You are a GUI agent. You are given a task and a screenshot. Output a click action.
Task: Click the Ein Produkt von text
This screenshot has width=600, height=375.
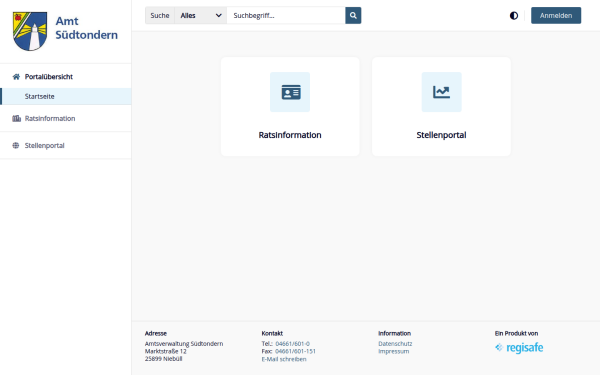(516, 333)
